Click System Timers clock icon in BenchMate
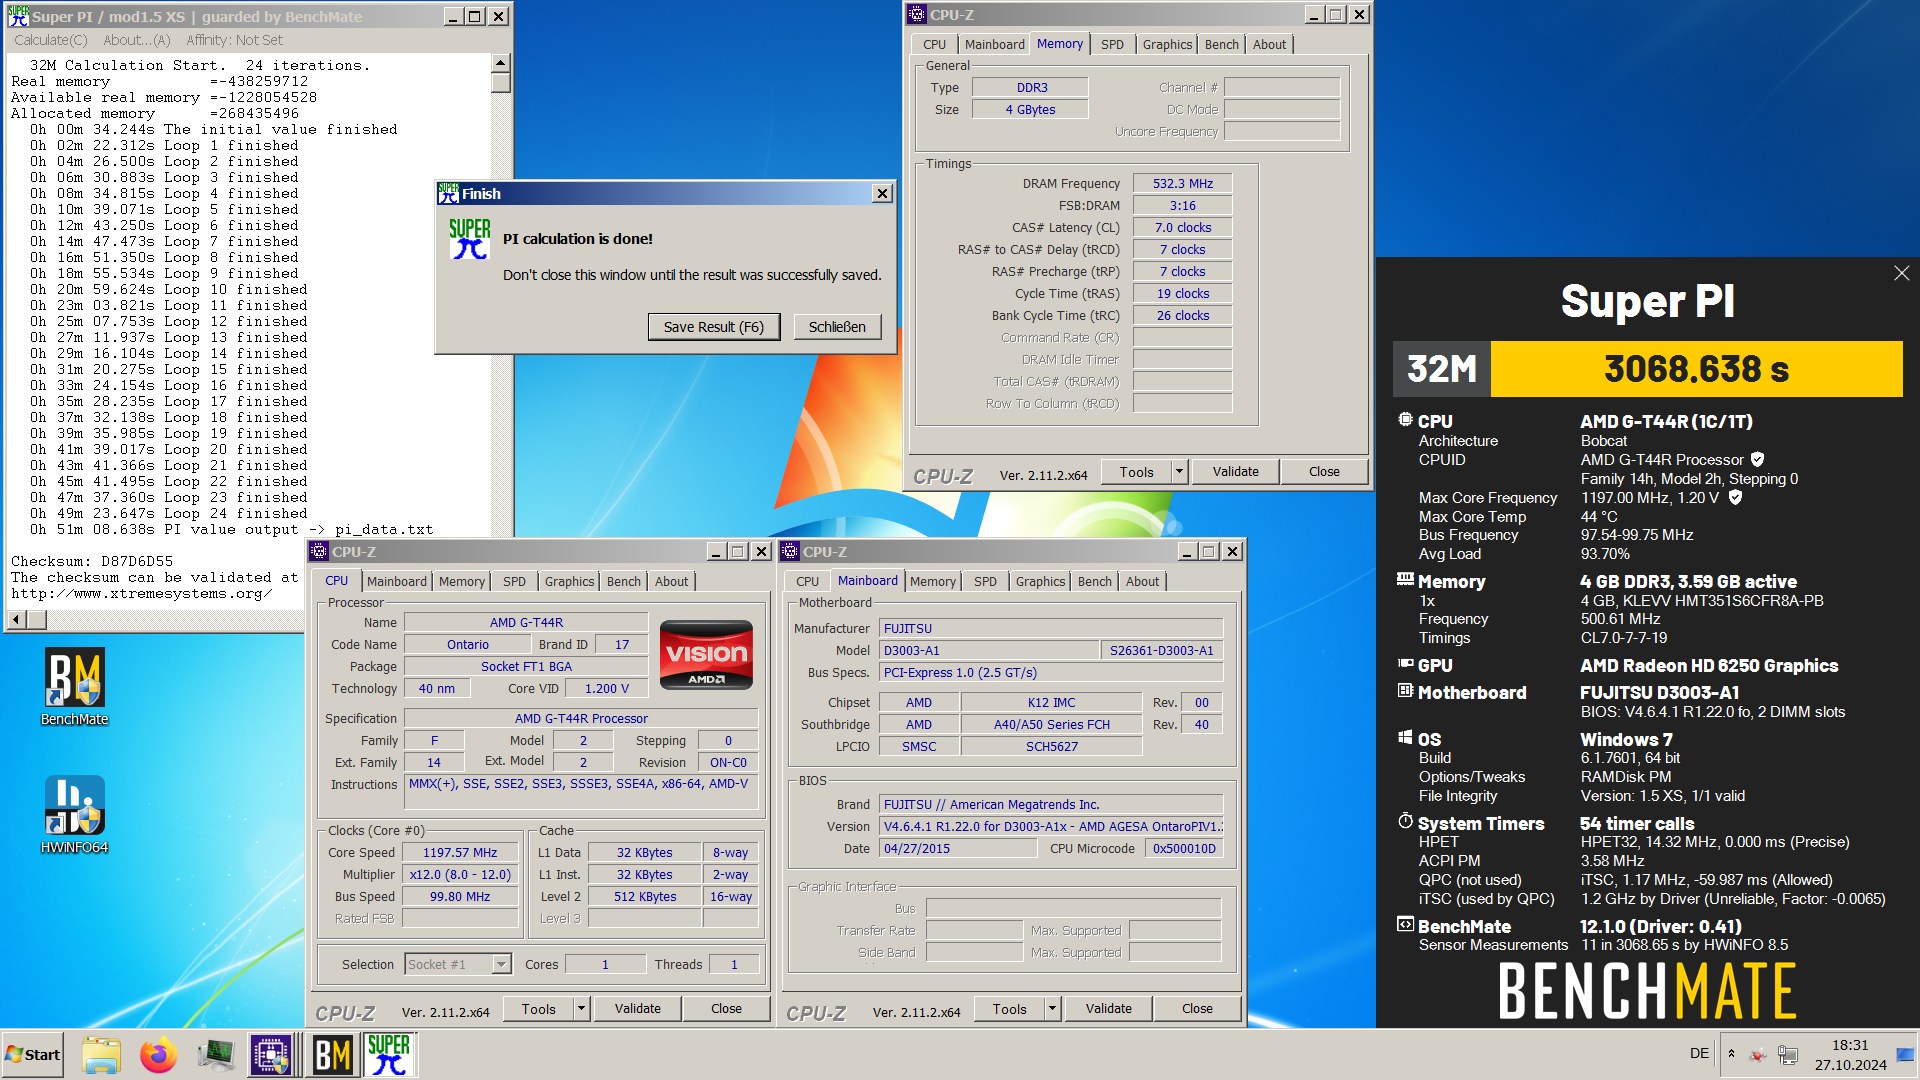This screenshot has height=1080, width=1920. (x=1405, y=821)
